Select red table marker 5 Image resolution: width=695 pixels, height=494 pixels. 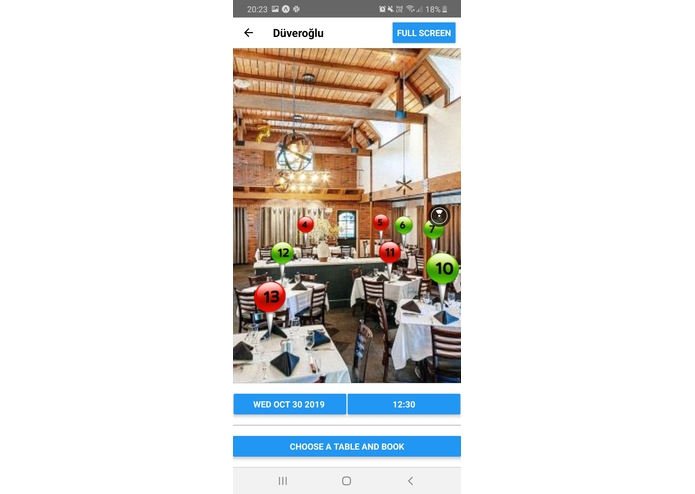(x=381, y=222)
